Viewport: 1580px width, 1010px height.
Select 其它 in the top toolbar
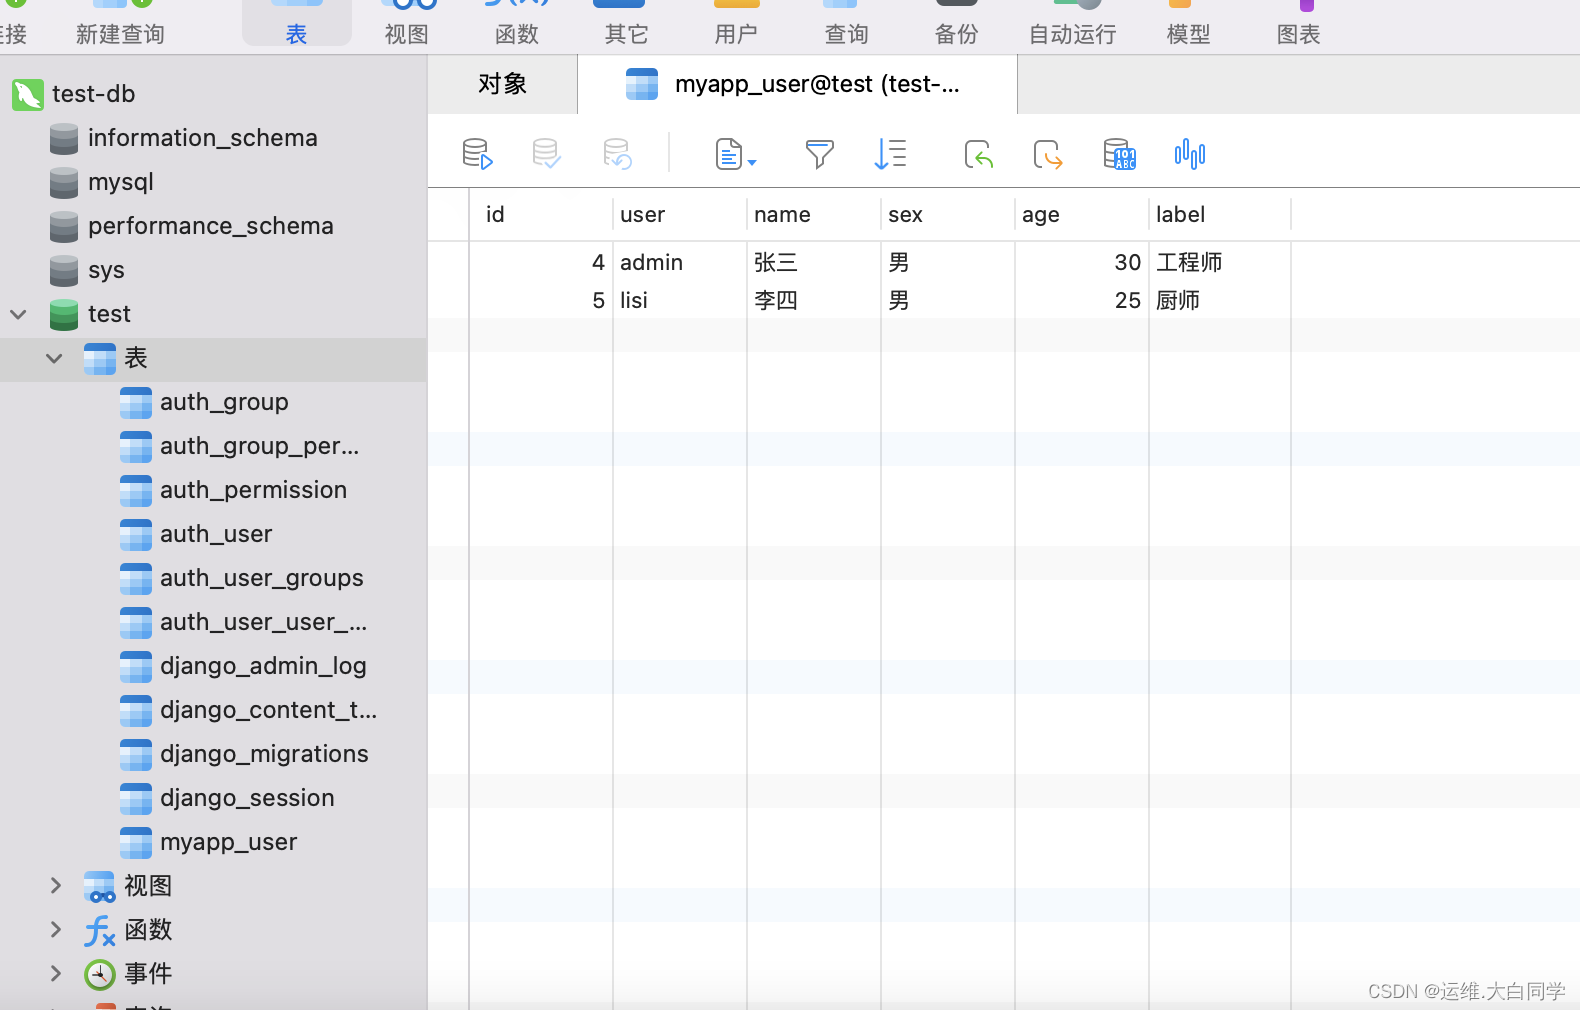click(x=626, y=34)
